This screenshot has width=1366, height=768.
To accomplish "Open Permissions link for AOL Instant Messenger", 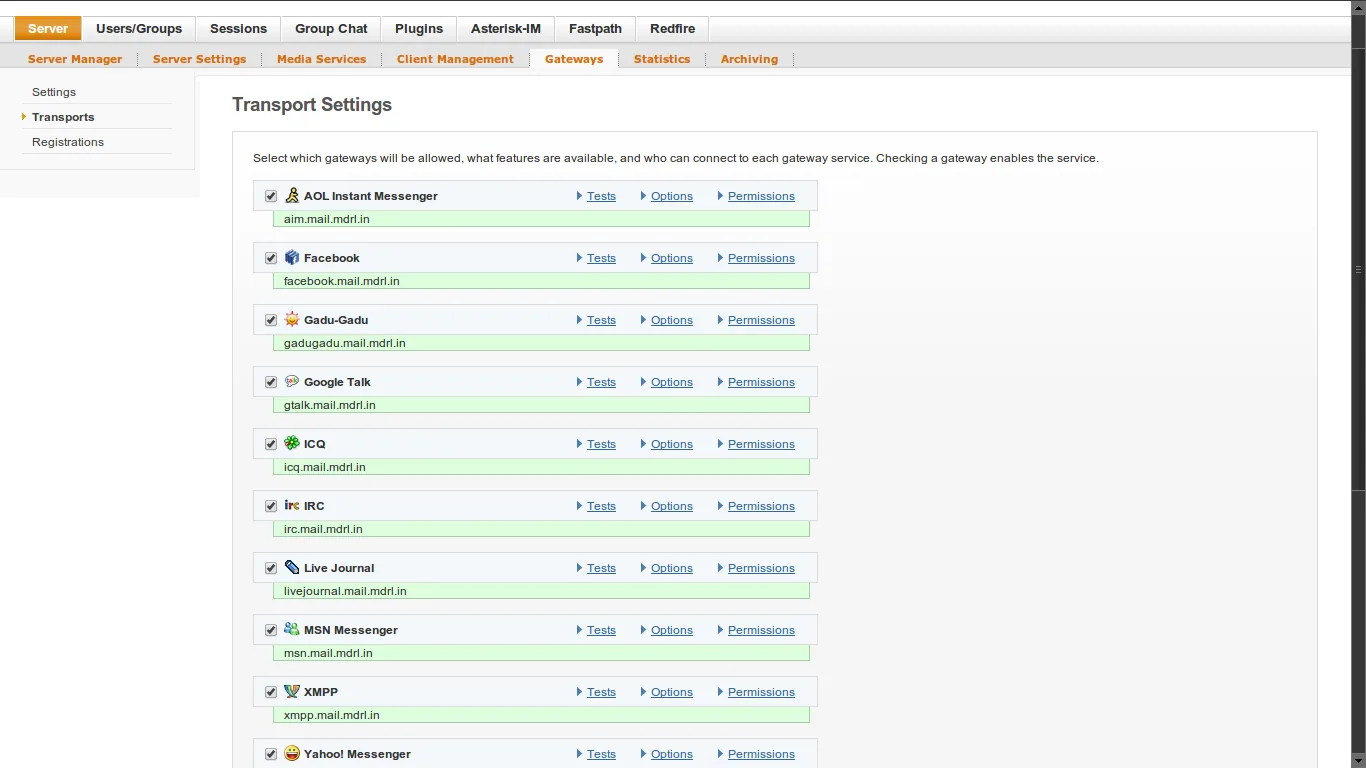I will pyautogui.click(x=761, y=196).
